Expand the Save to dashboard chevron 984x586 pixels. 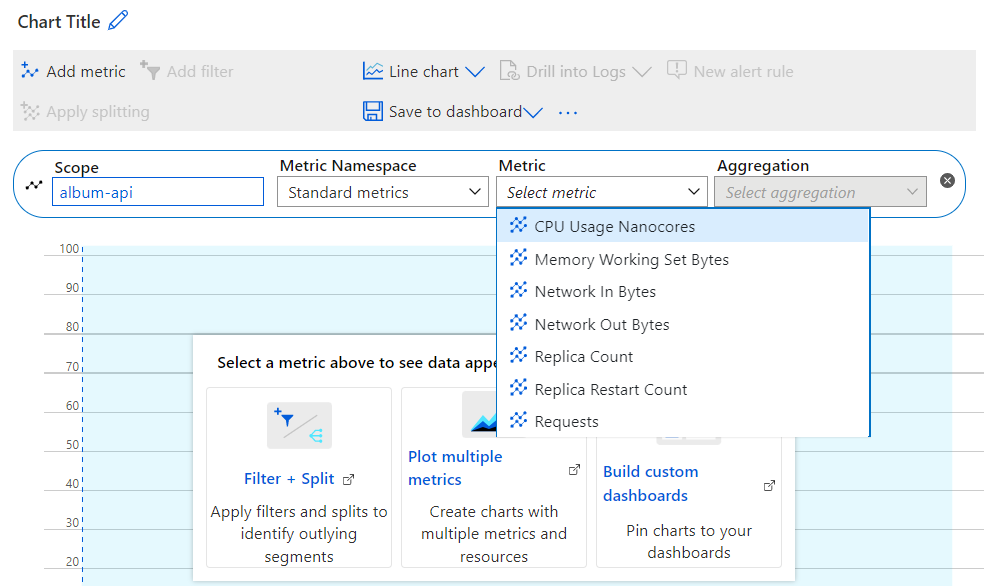[533, 112]
